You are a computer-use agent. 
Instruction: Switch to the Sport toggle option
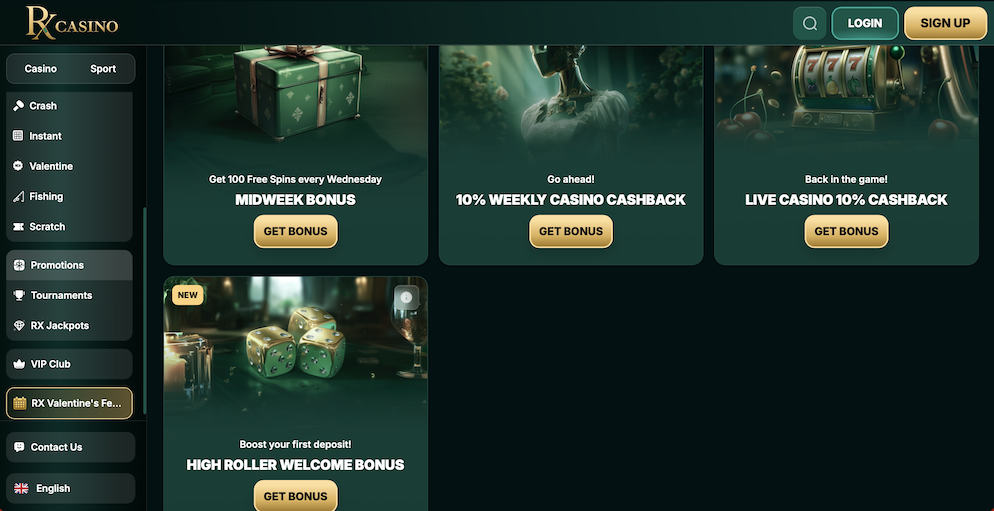tap(103, 68)
